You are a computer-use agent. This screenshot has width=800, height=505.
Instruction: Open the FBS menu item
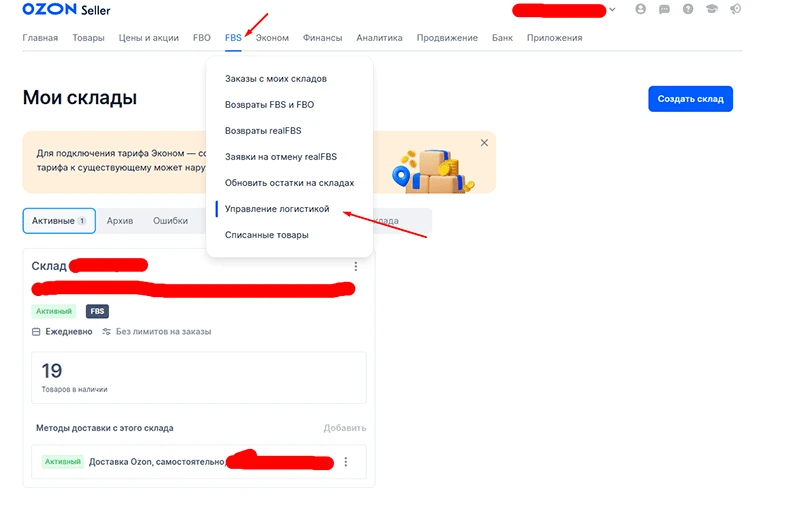(x=233, y=38)
